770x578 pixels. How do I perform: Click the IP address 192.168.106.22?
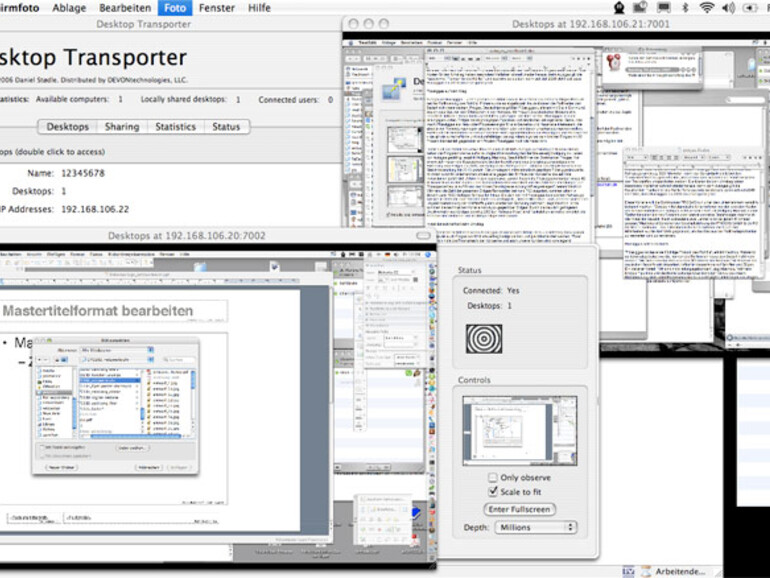pyautogui.click(x=95, y=209)
